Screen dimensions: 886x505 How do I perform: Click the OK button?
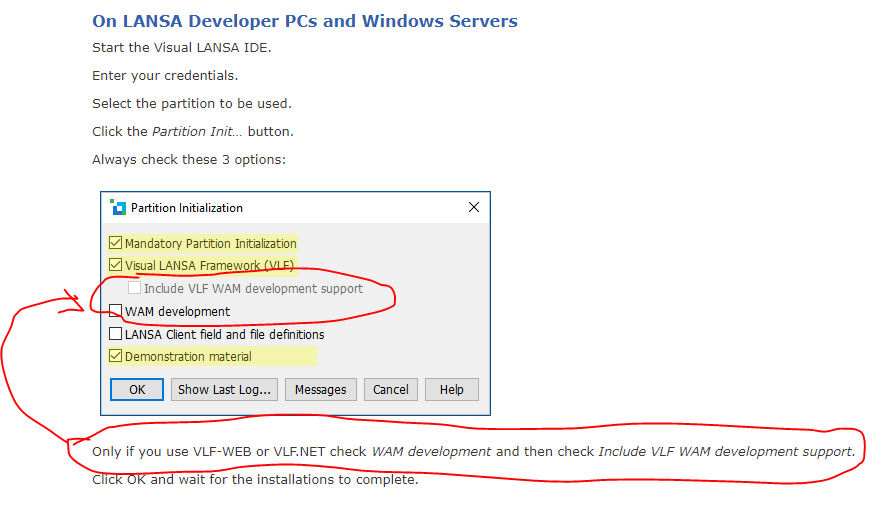tap(137, 389)
